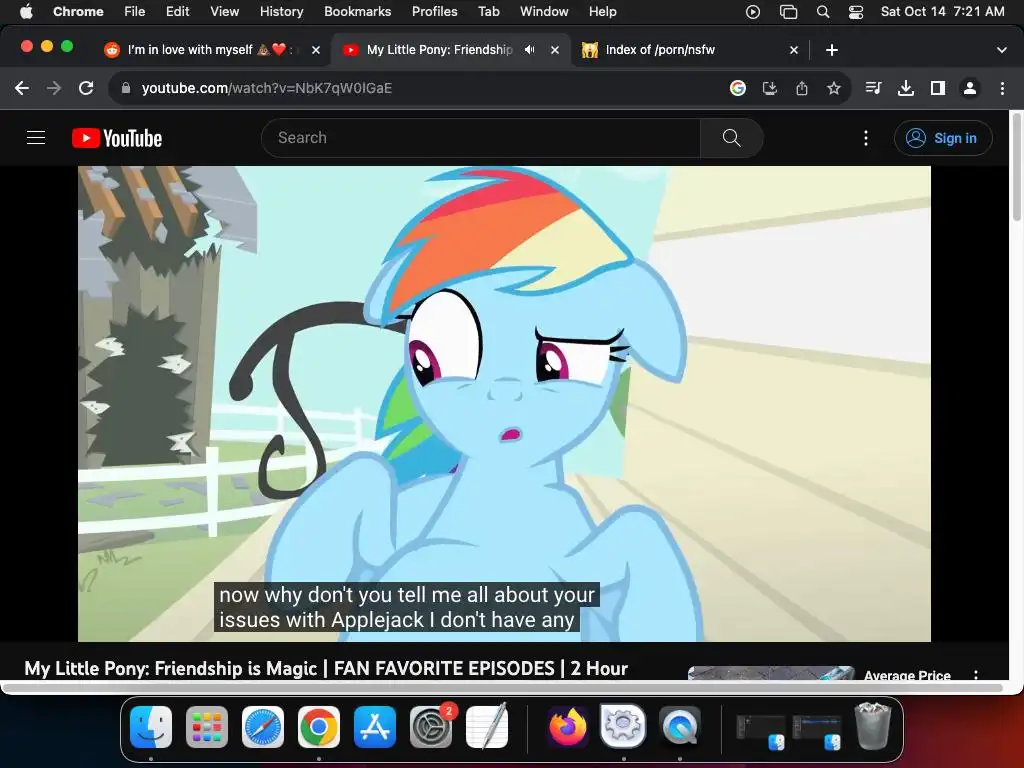The height and width of the screenshot is (768, 1024).
Task: Share this page via the share icon
Action: [802, 88]
